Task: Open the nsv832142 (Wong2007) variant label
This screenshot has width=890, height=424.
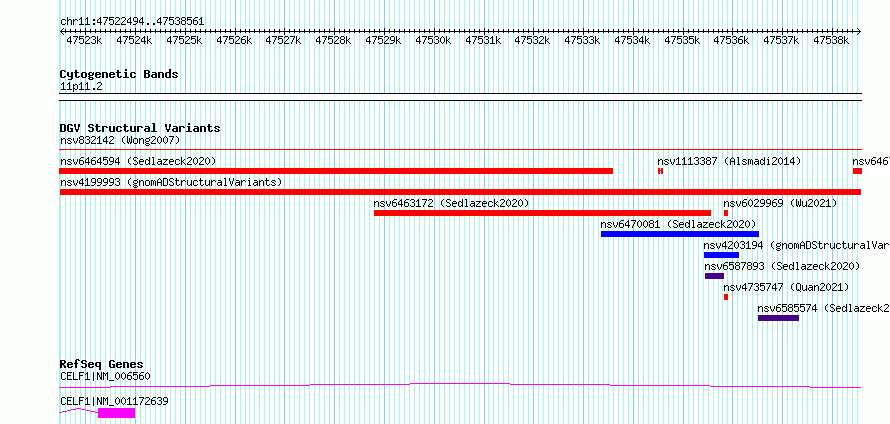Action: point(120,140)
